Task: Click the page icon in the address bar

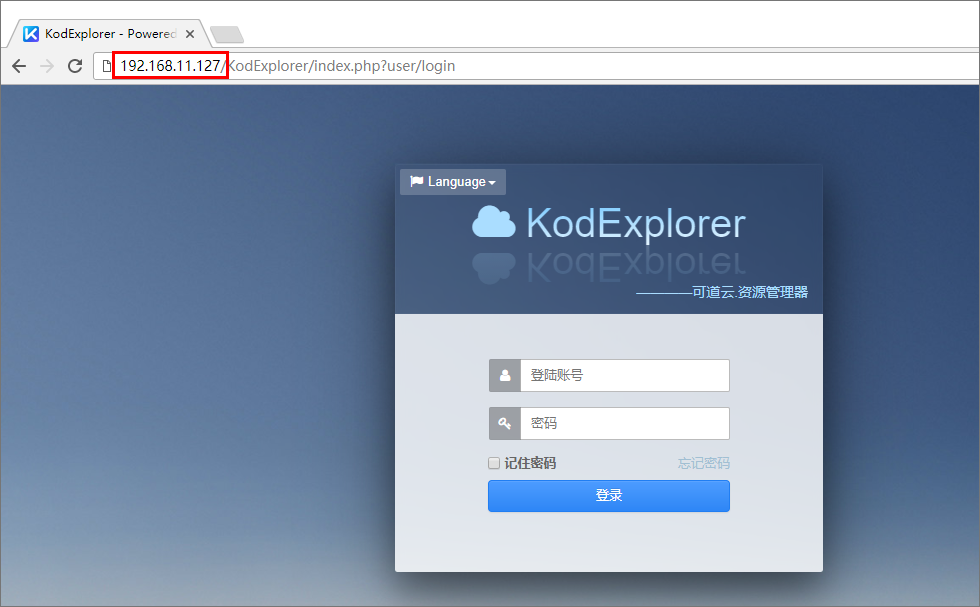Action: coord(105,65)
